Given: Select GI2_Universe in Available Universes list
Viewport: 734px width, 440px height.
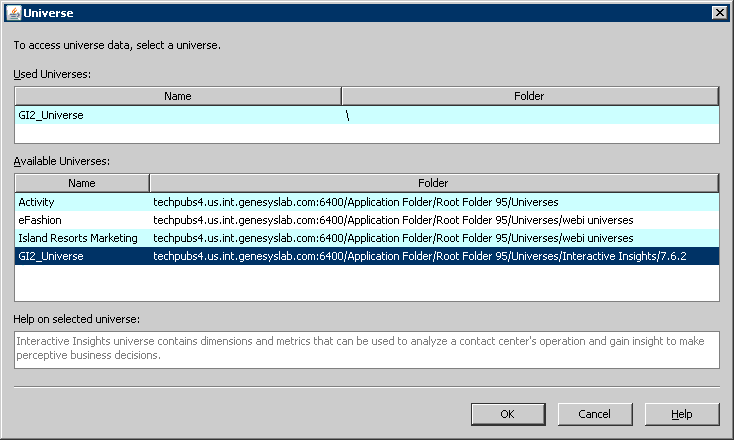Looking at the screenshot, I should click(51, 256).
